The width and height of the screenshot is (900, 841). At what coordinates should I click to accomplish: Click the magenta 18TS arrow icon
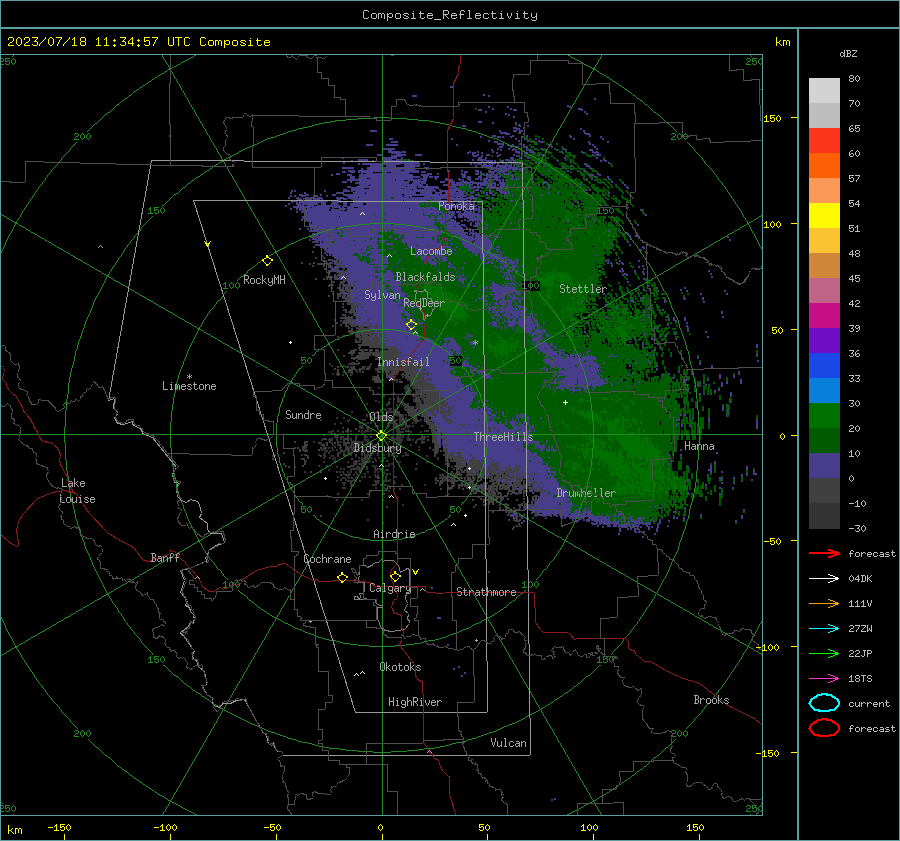tap(824, 679)
